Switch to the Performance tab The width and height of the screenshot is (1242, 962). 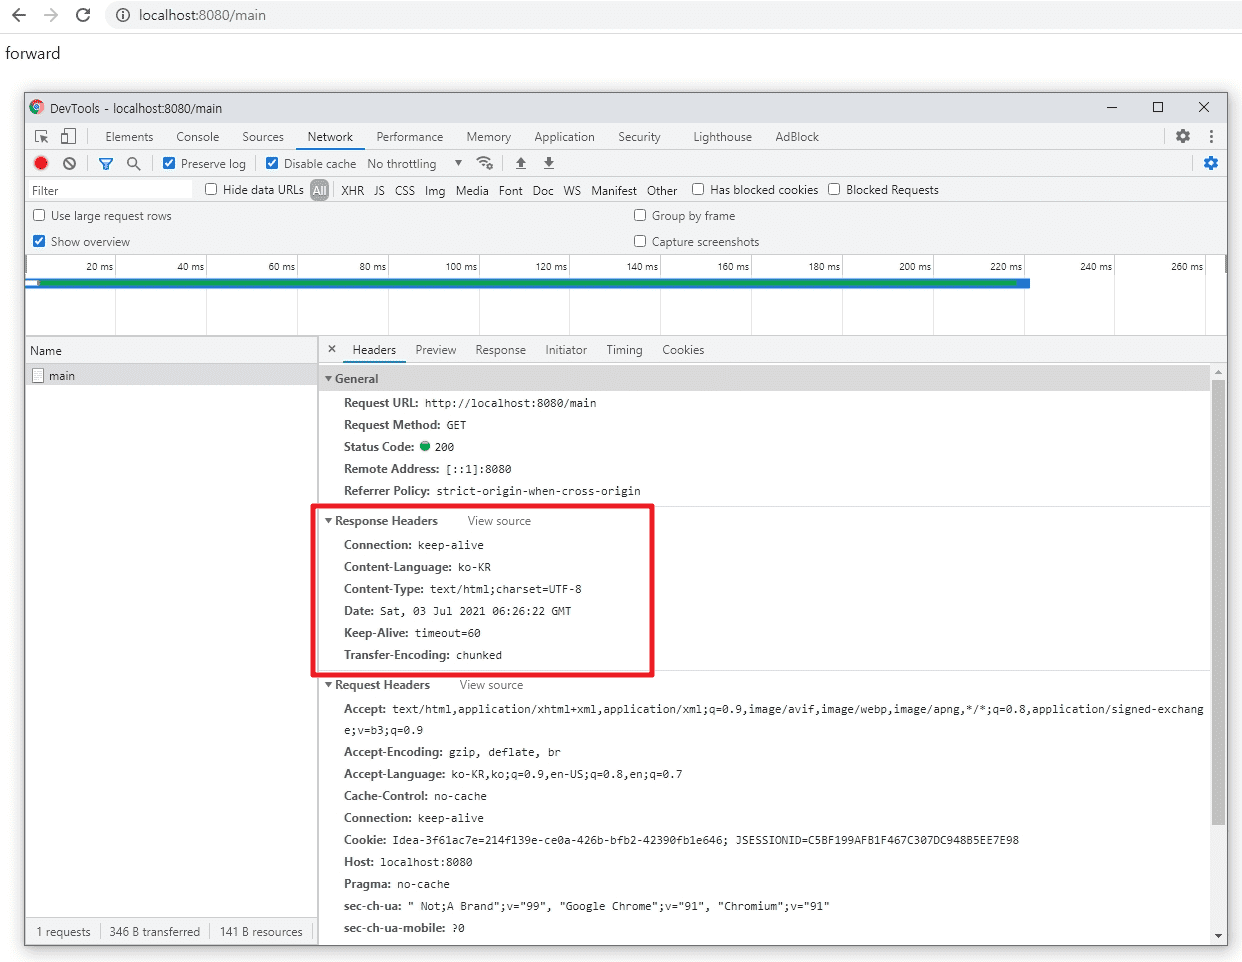[410, 137]
